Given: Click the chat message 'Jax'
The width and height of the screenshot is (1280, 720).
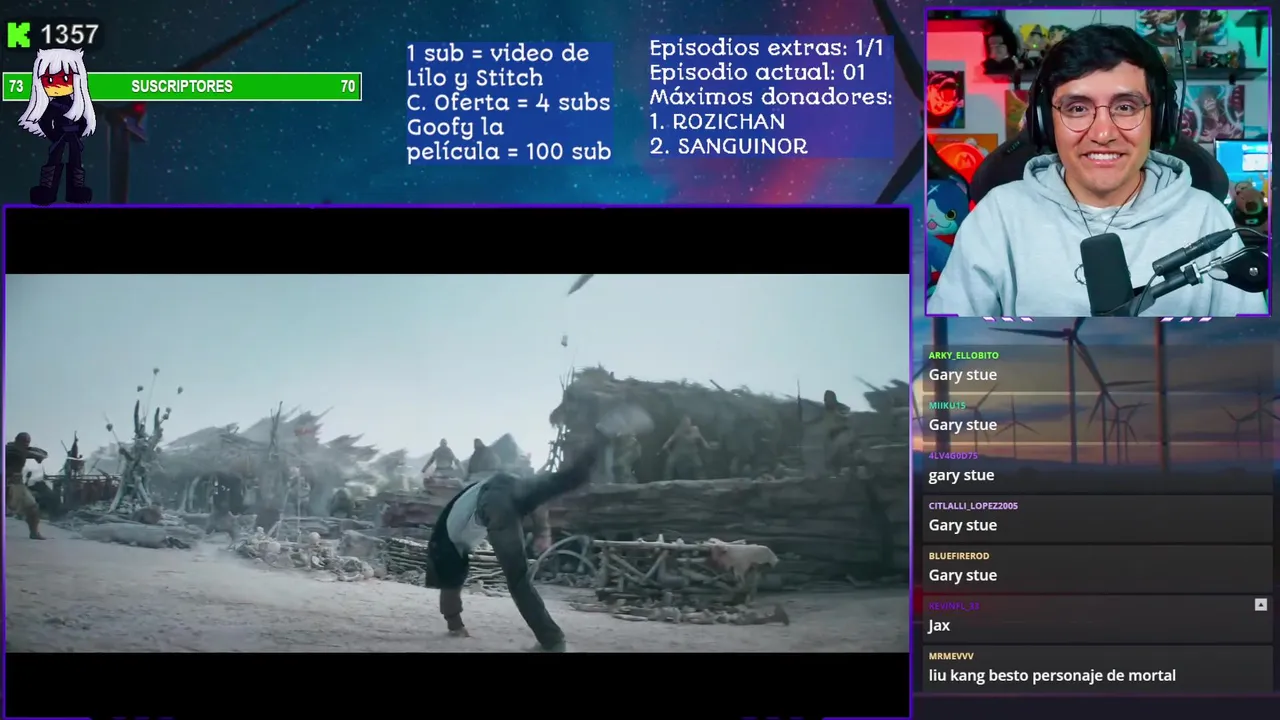Looking at the screenshot, I should [x=939, y=625].
